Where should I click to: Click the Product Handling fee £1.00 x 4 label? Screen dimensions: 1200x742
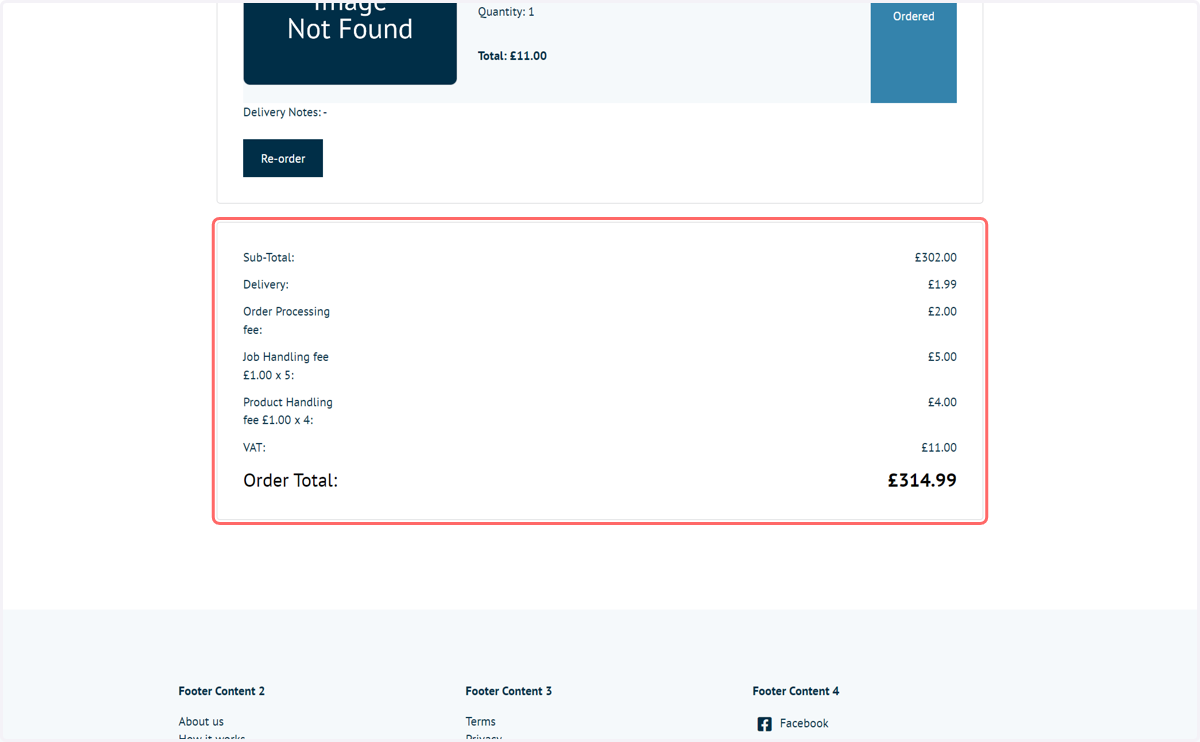pos(288,411)
